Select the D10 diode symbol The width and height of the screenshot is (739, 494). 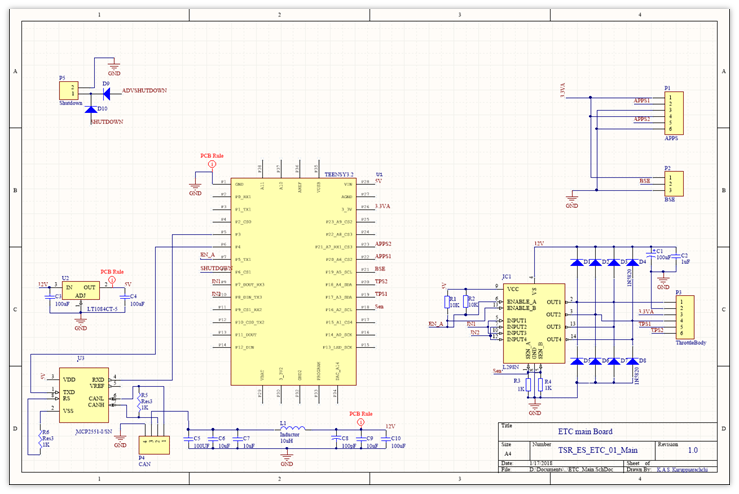(91, 108)
